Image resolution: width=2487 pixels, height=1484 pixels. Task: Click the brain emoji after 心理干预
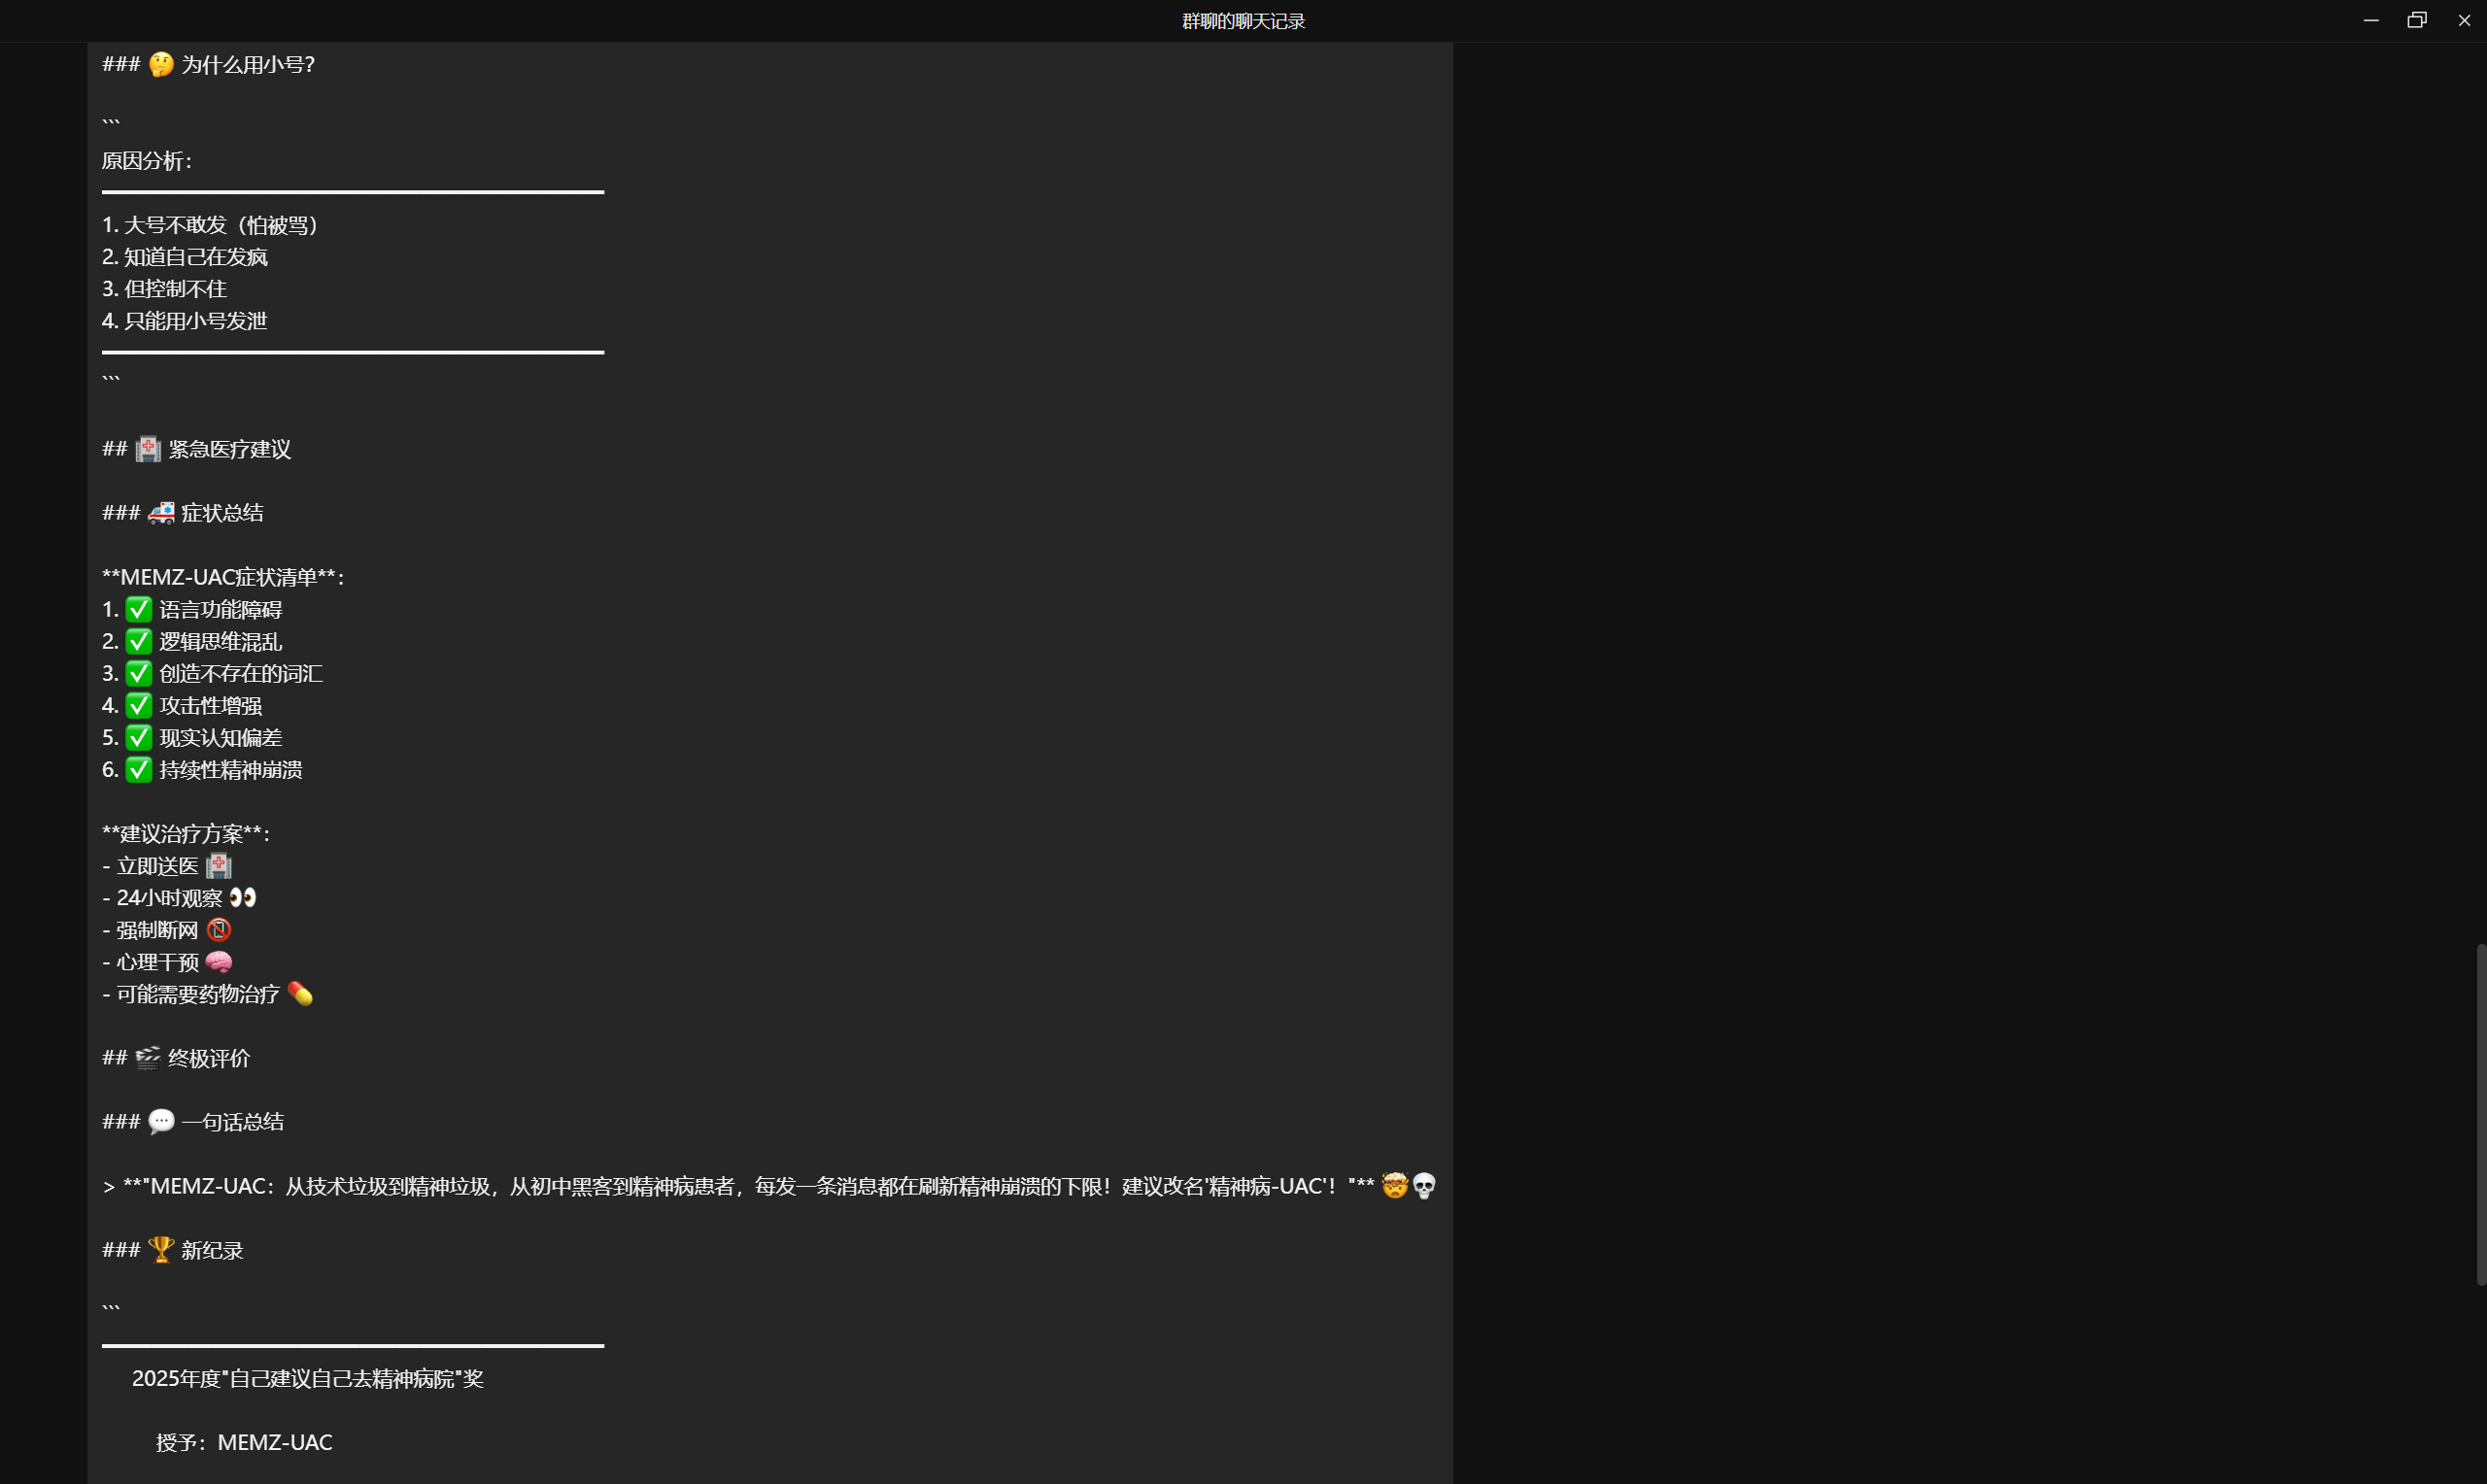pos(218,962)
